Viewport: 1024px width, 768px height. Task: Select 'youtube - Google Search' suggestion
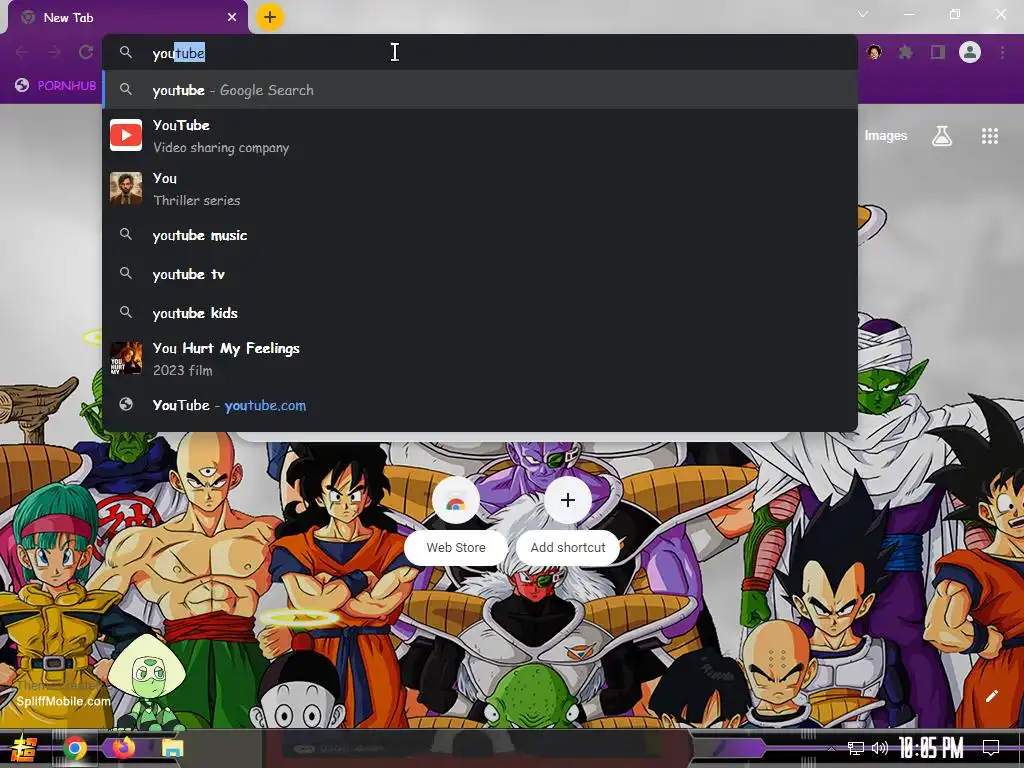480,90
